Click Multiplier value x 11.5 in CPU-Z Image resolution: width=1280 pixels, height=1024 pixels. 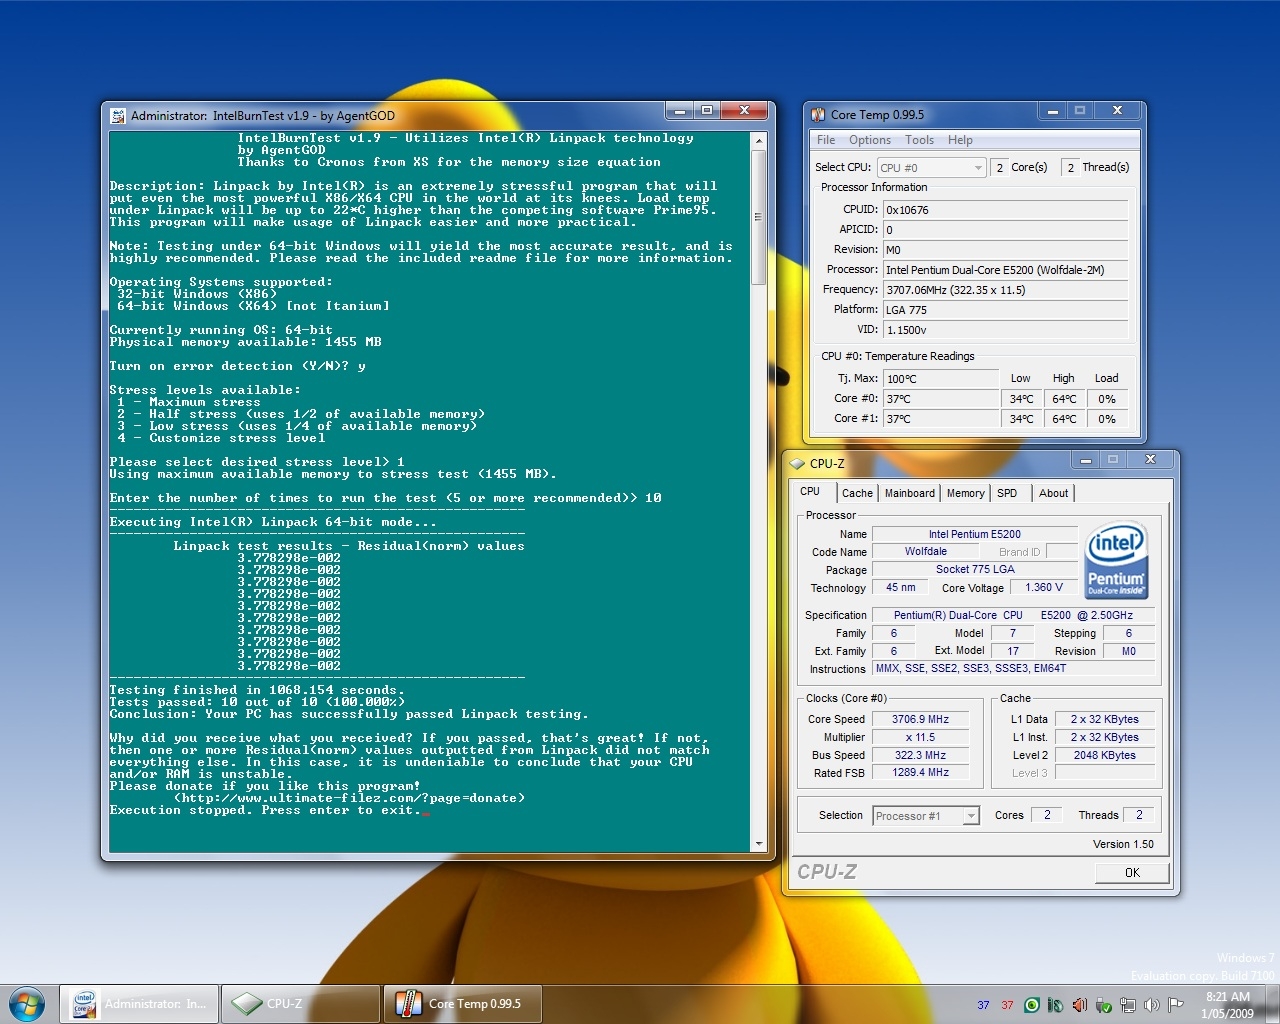tap(920, 737)
